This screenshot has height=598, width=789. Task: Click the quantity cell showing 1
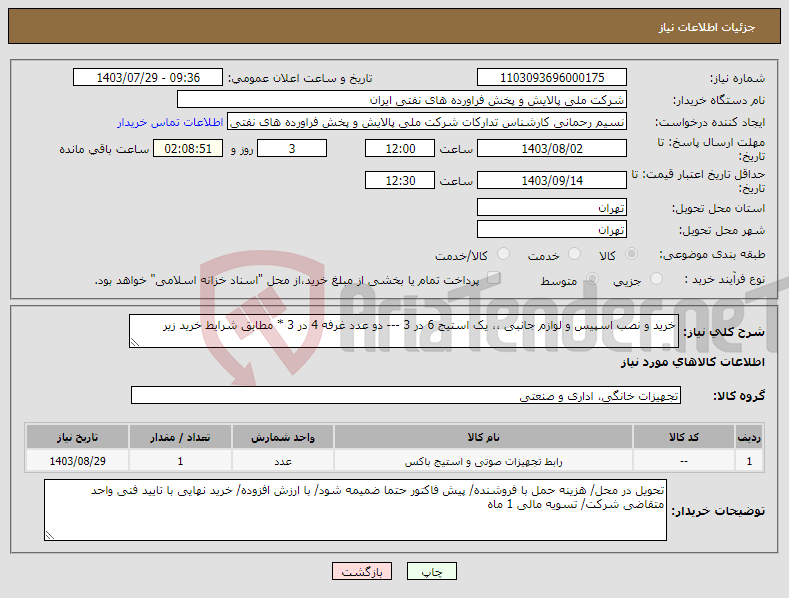coord(180,461)
